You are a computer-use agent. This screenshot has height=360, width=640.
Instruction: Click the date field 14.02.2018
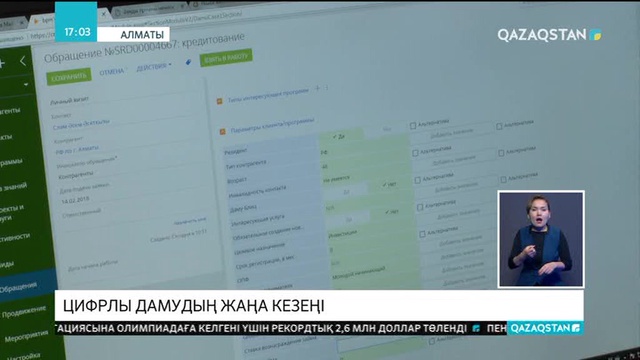point(75,200)
